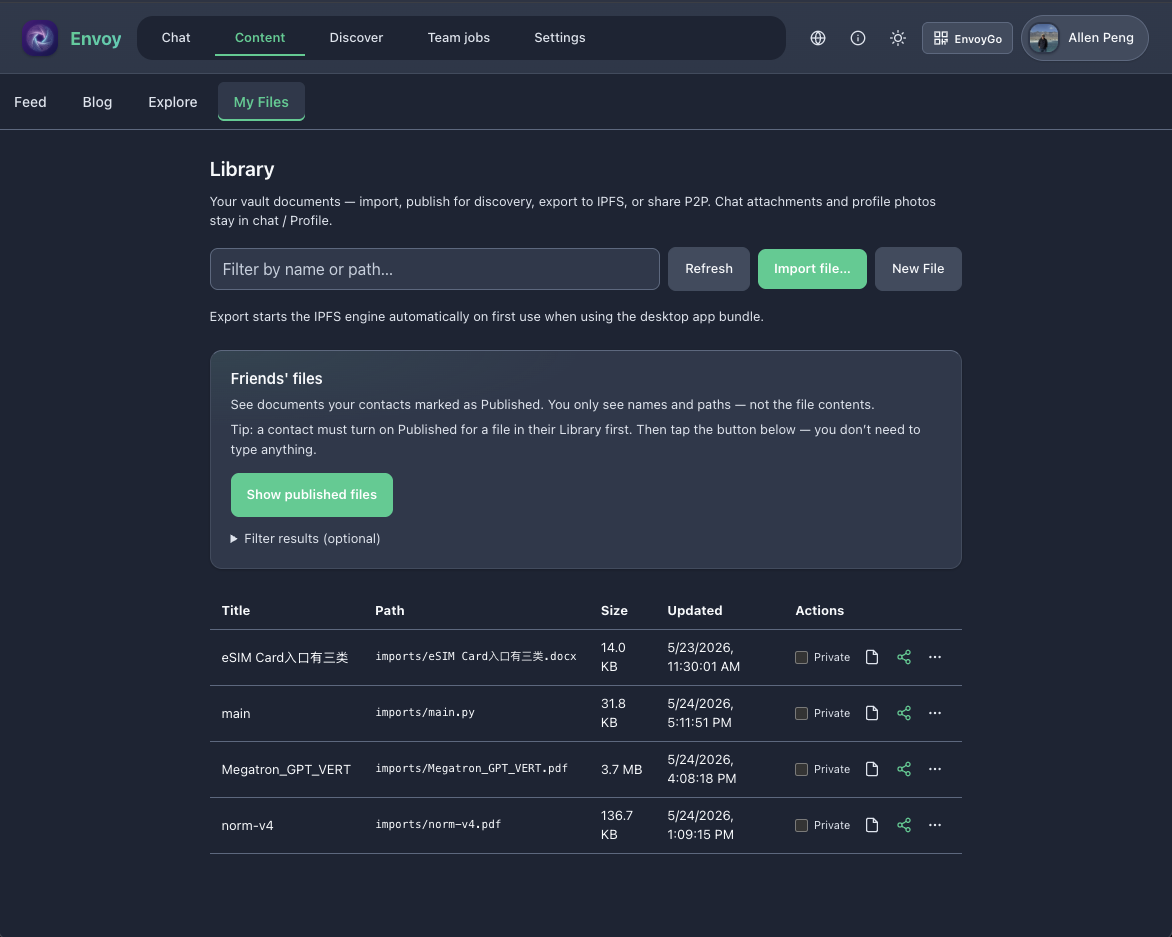
Task: Toggle light theme with sun icon
Action: click(x=898, y=38)
